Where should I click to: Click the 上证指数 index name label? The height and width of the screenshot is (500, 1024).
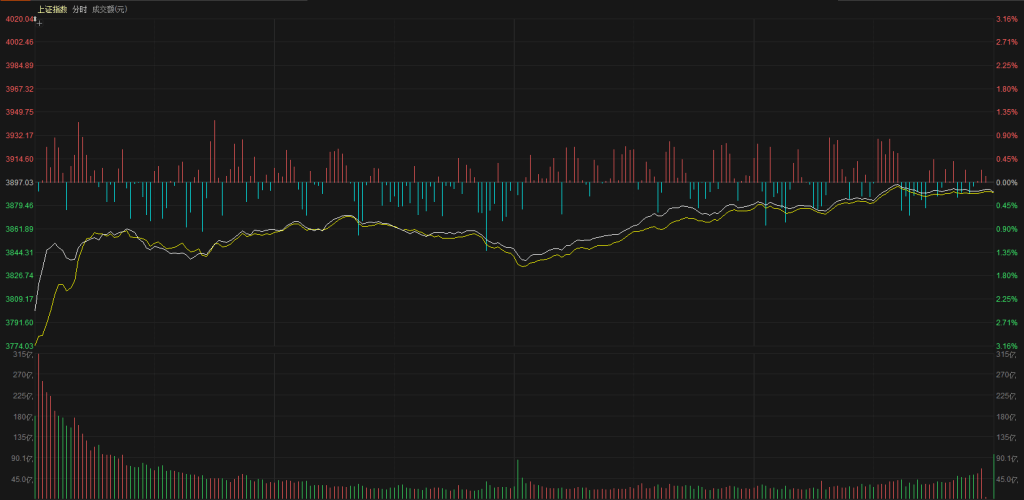point(53,9)
